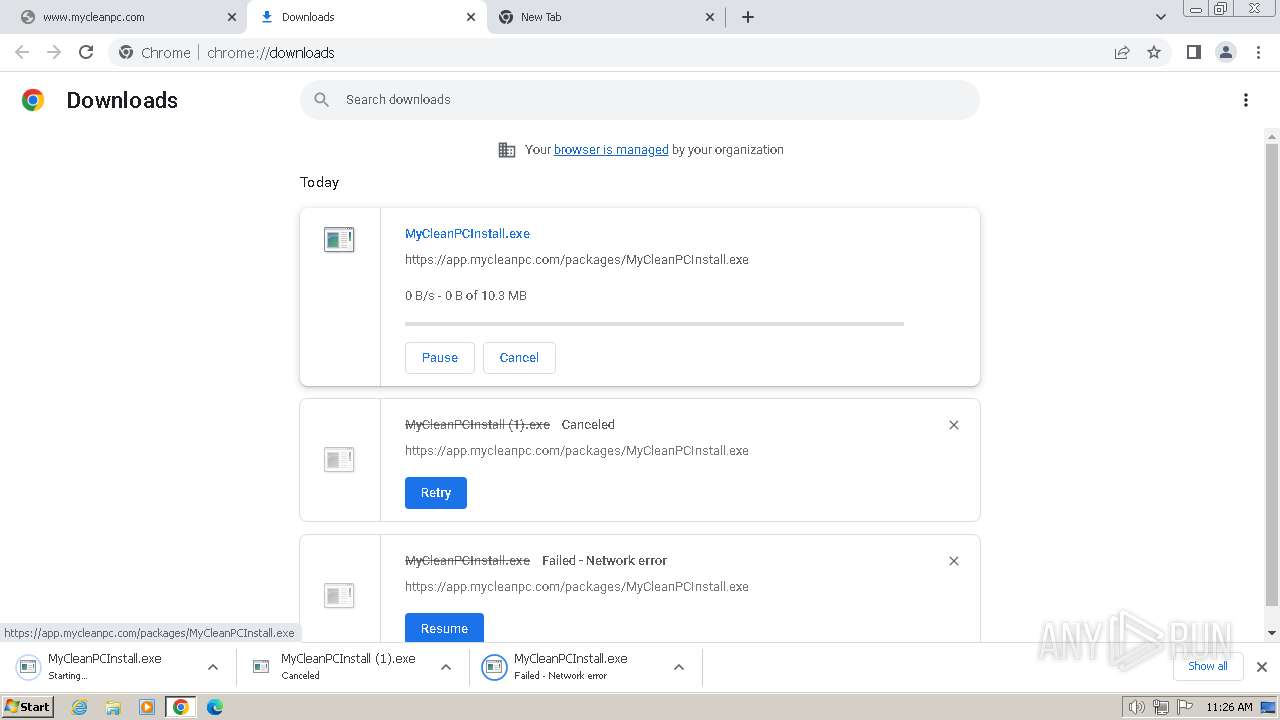Viewport: 1280px width, 720px height.
Task: Open the tab search dropdown chevron
Action: click(1161, 17)
